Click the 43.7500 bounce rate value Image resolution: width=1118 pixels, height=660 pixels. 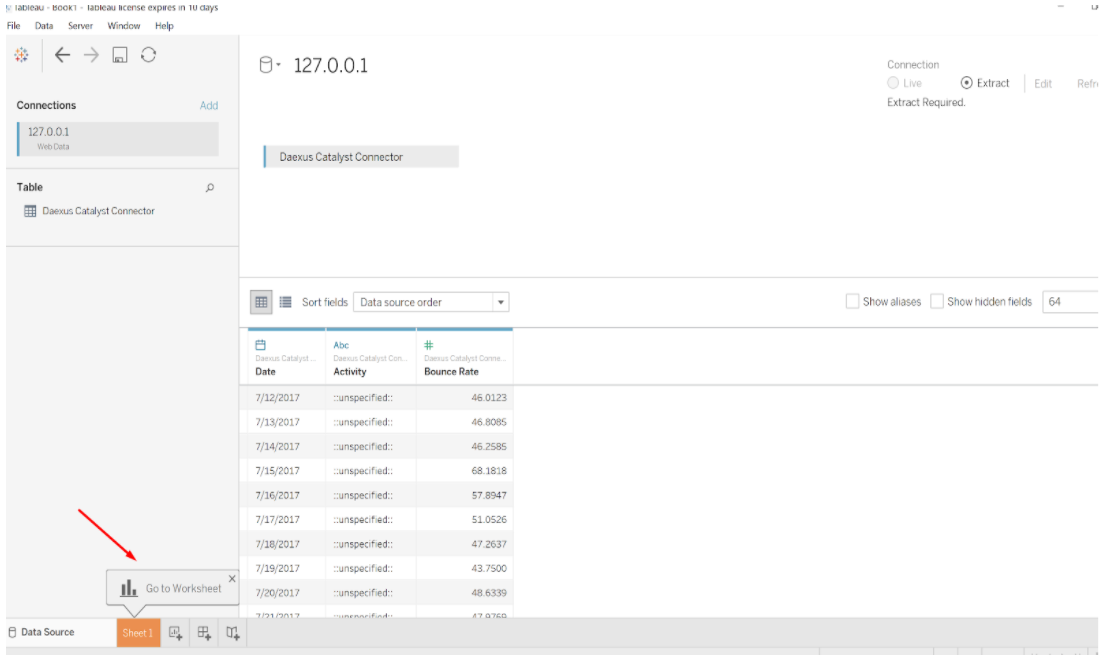pos(488,569)
